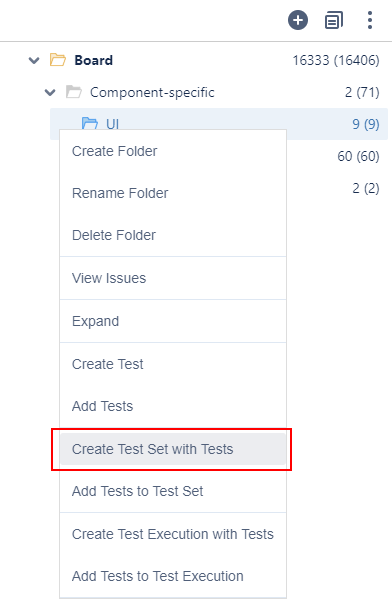Click the UI folder icon
Screen dimensions: 392x613
pyautogui.click(x=90, y=123)
